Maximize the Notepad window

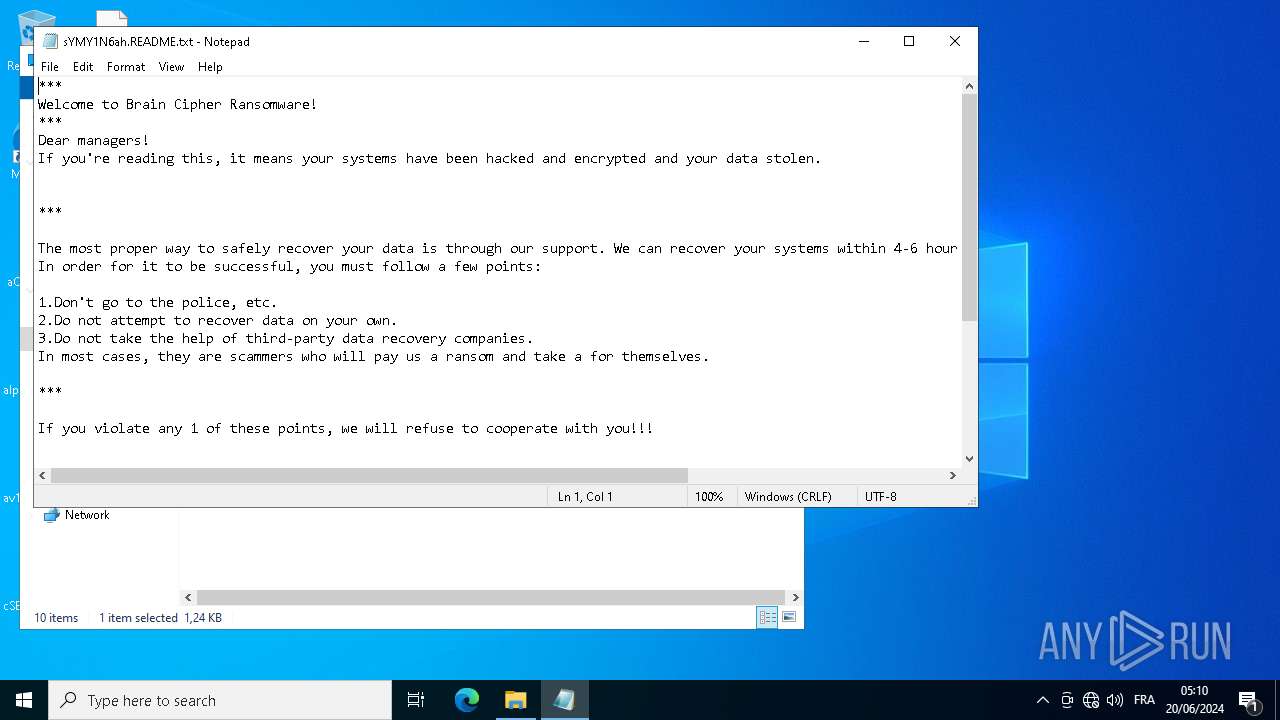909,41
